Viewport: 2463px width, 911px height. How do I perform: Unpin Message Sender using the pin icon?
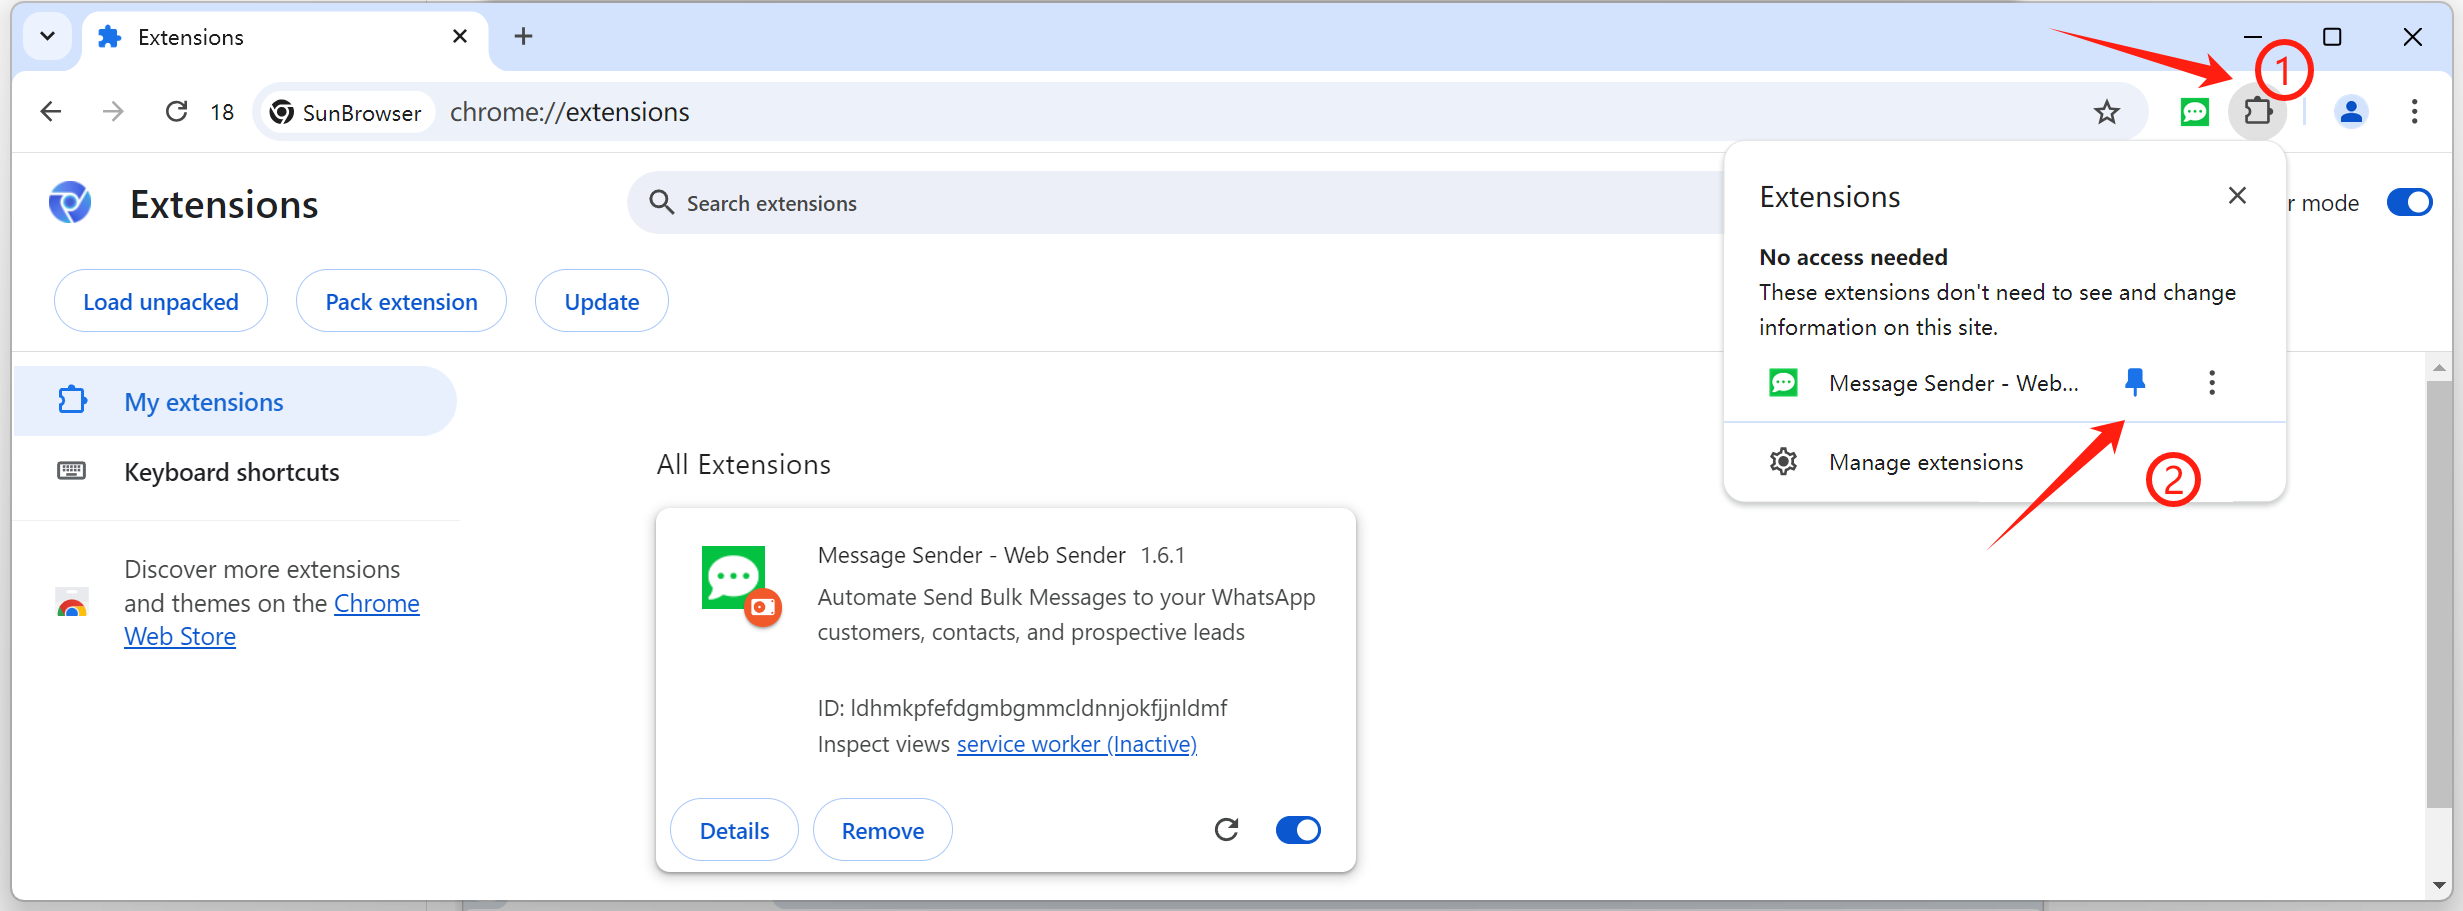point(2134,382)
